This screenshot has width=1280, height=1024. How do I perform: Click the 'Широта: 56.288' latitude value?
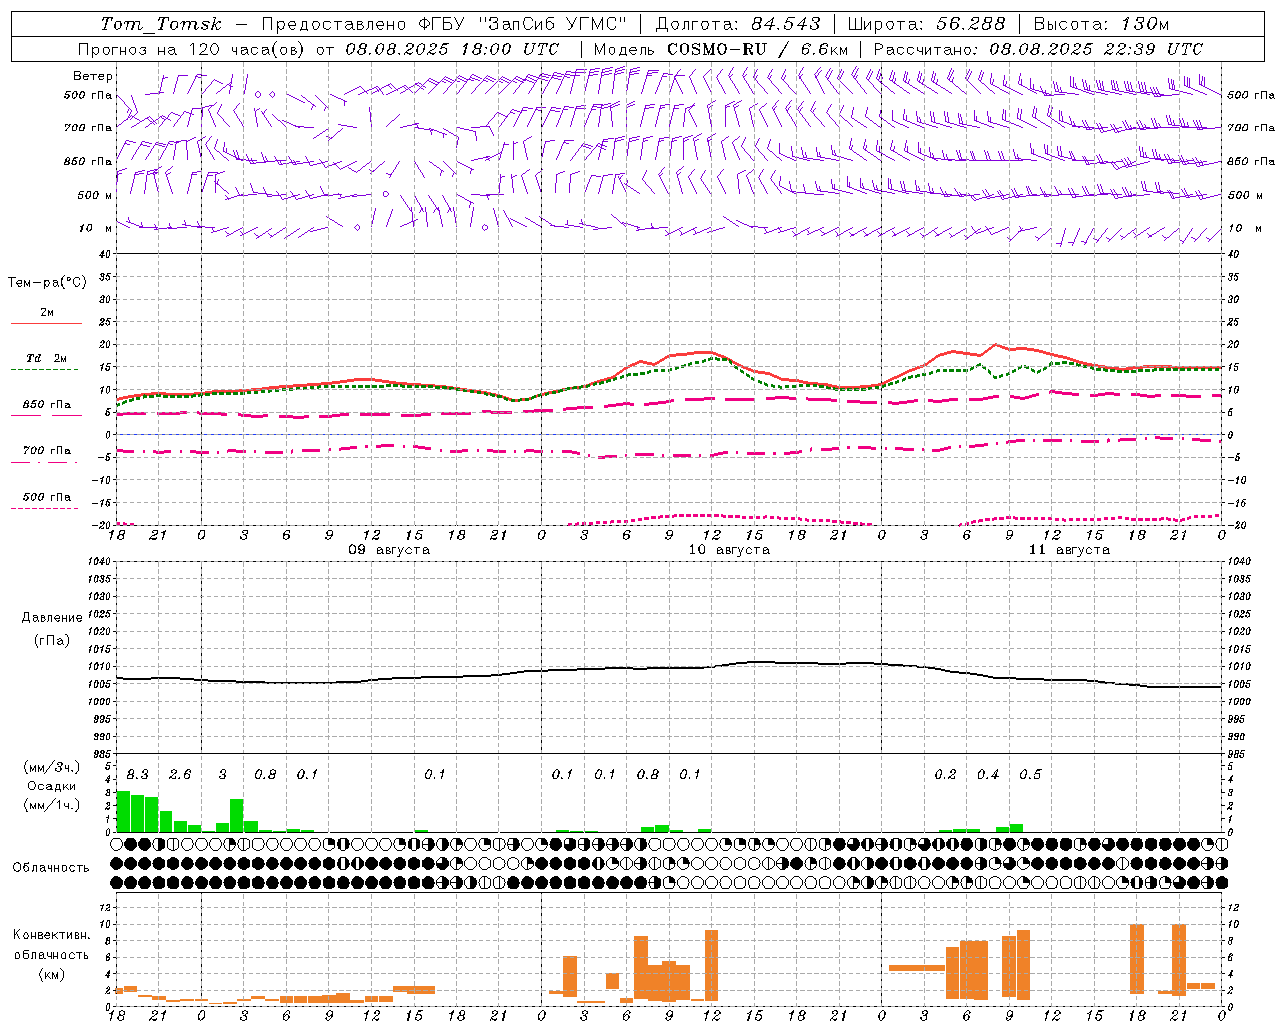point(926,24)
